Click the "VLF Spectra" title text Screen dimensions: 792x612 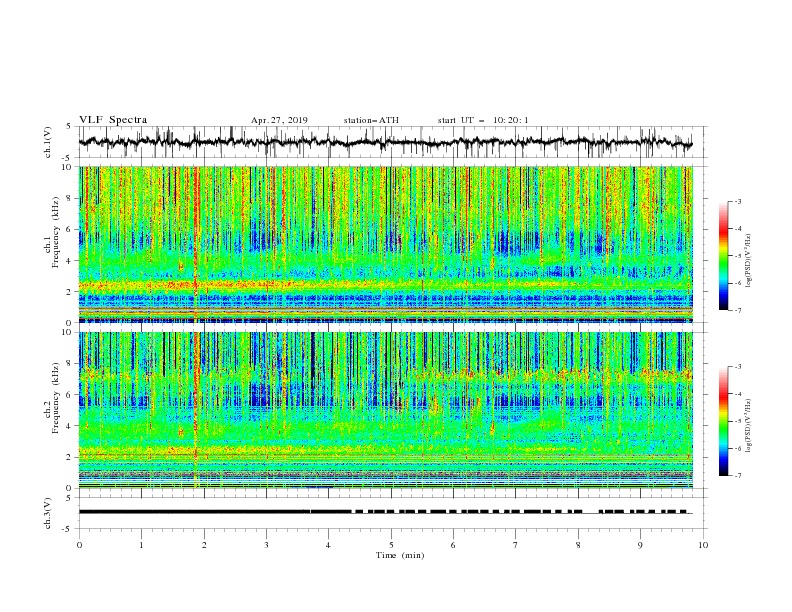[113, 120]
